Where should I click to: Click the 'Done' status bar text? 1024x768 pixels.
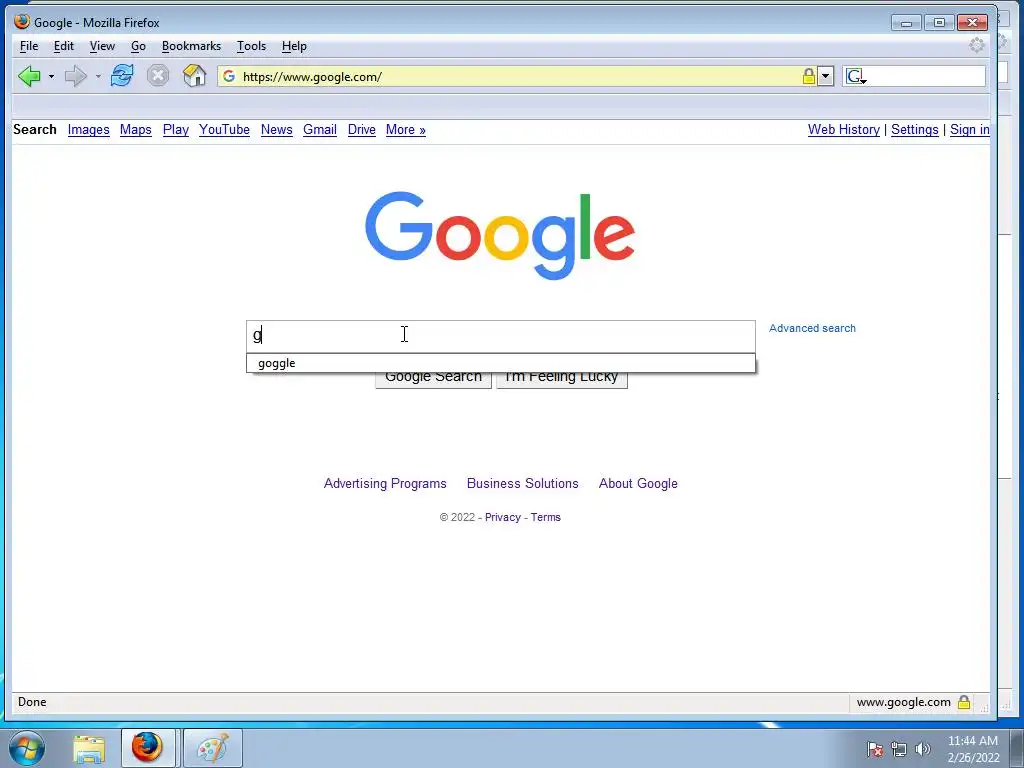click(x=32, y=702)
